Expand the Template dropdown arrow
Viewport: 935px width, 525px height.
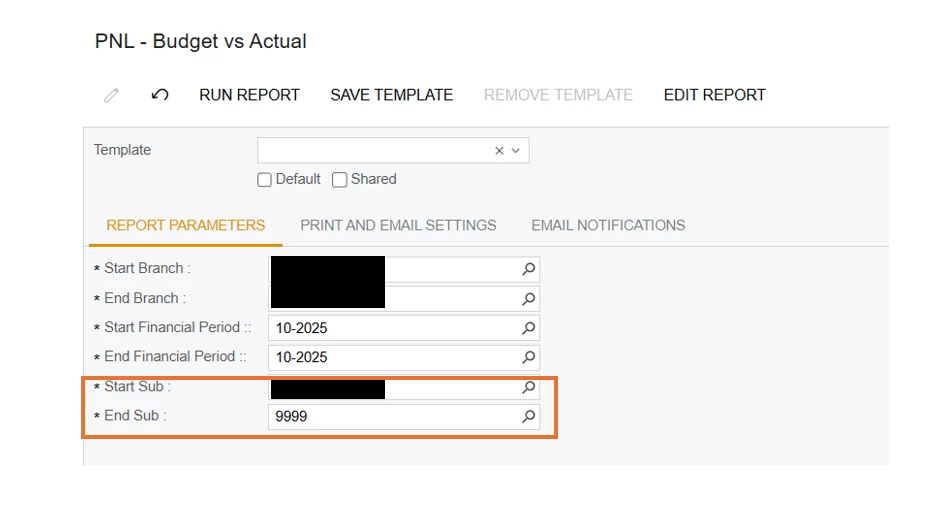(516, 151)
